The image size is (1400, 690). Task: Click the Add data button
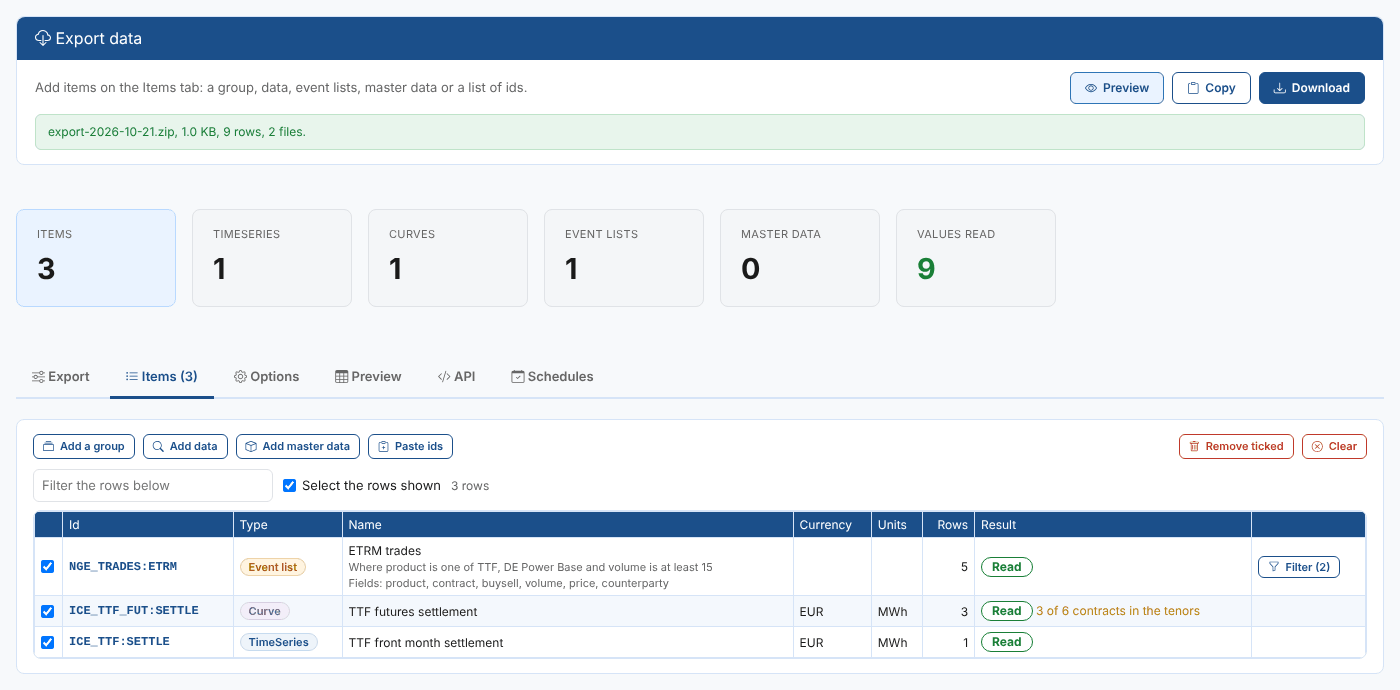(186, 446)
